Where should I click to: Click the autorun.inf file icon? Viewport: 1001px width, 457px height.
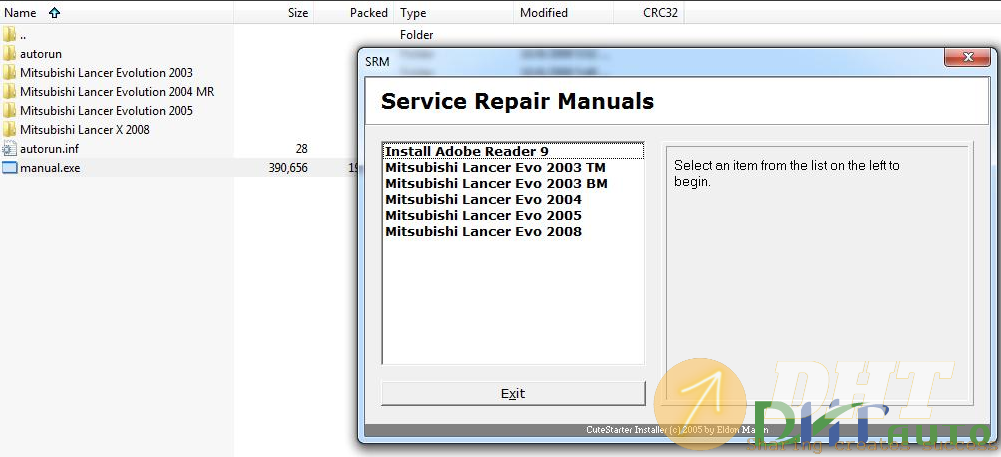pyautogui.click(x=9, y=149)
